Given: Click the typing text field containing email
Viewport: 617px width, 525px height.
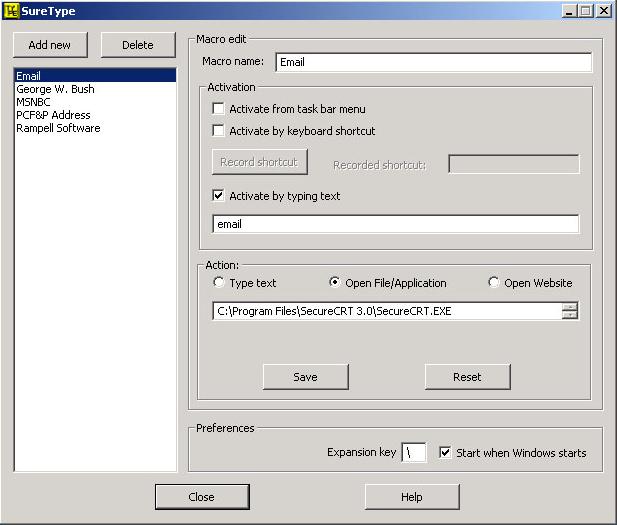Looking at the screenshot, I should point(395,224).
